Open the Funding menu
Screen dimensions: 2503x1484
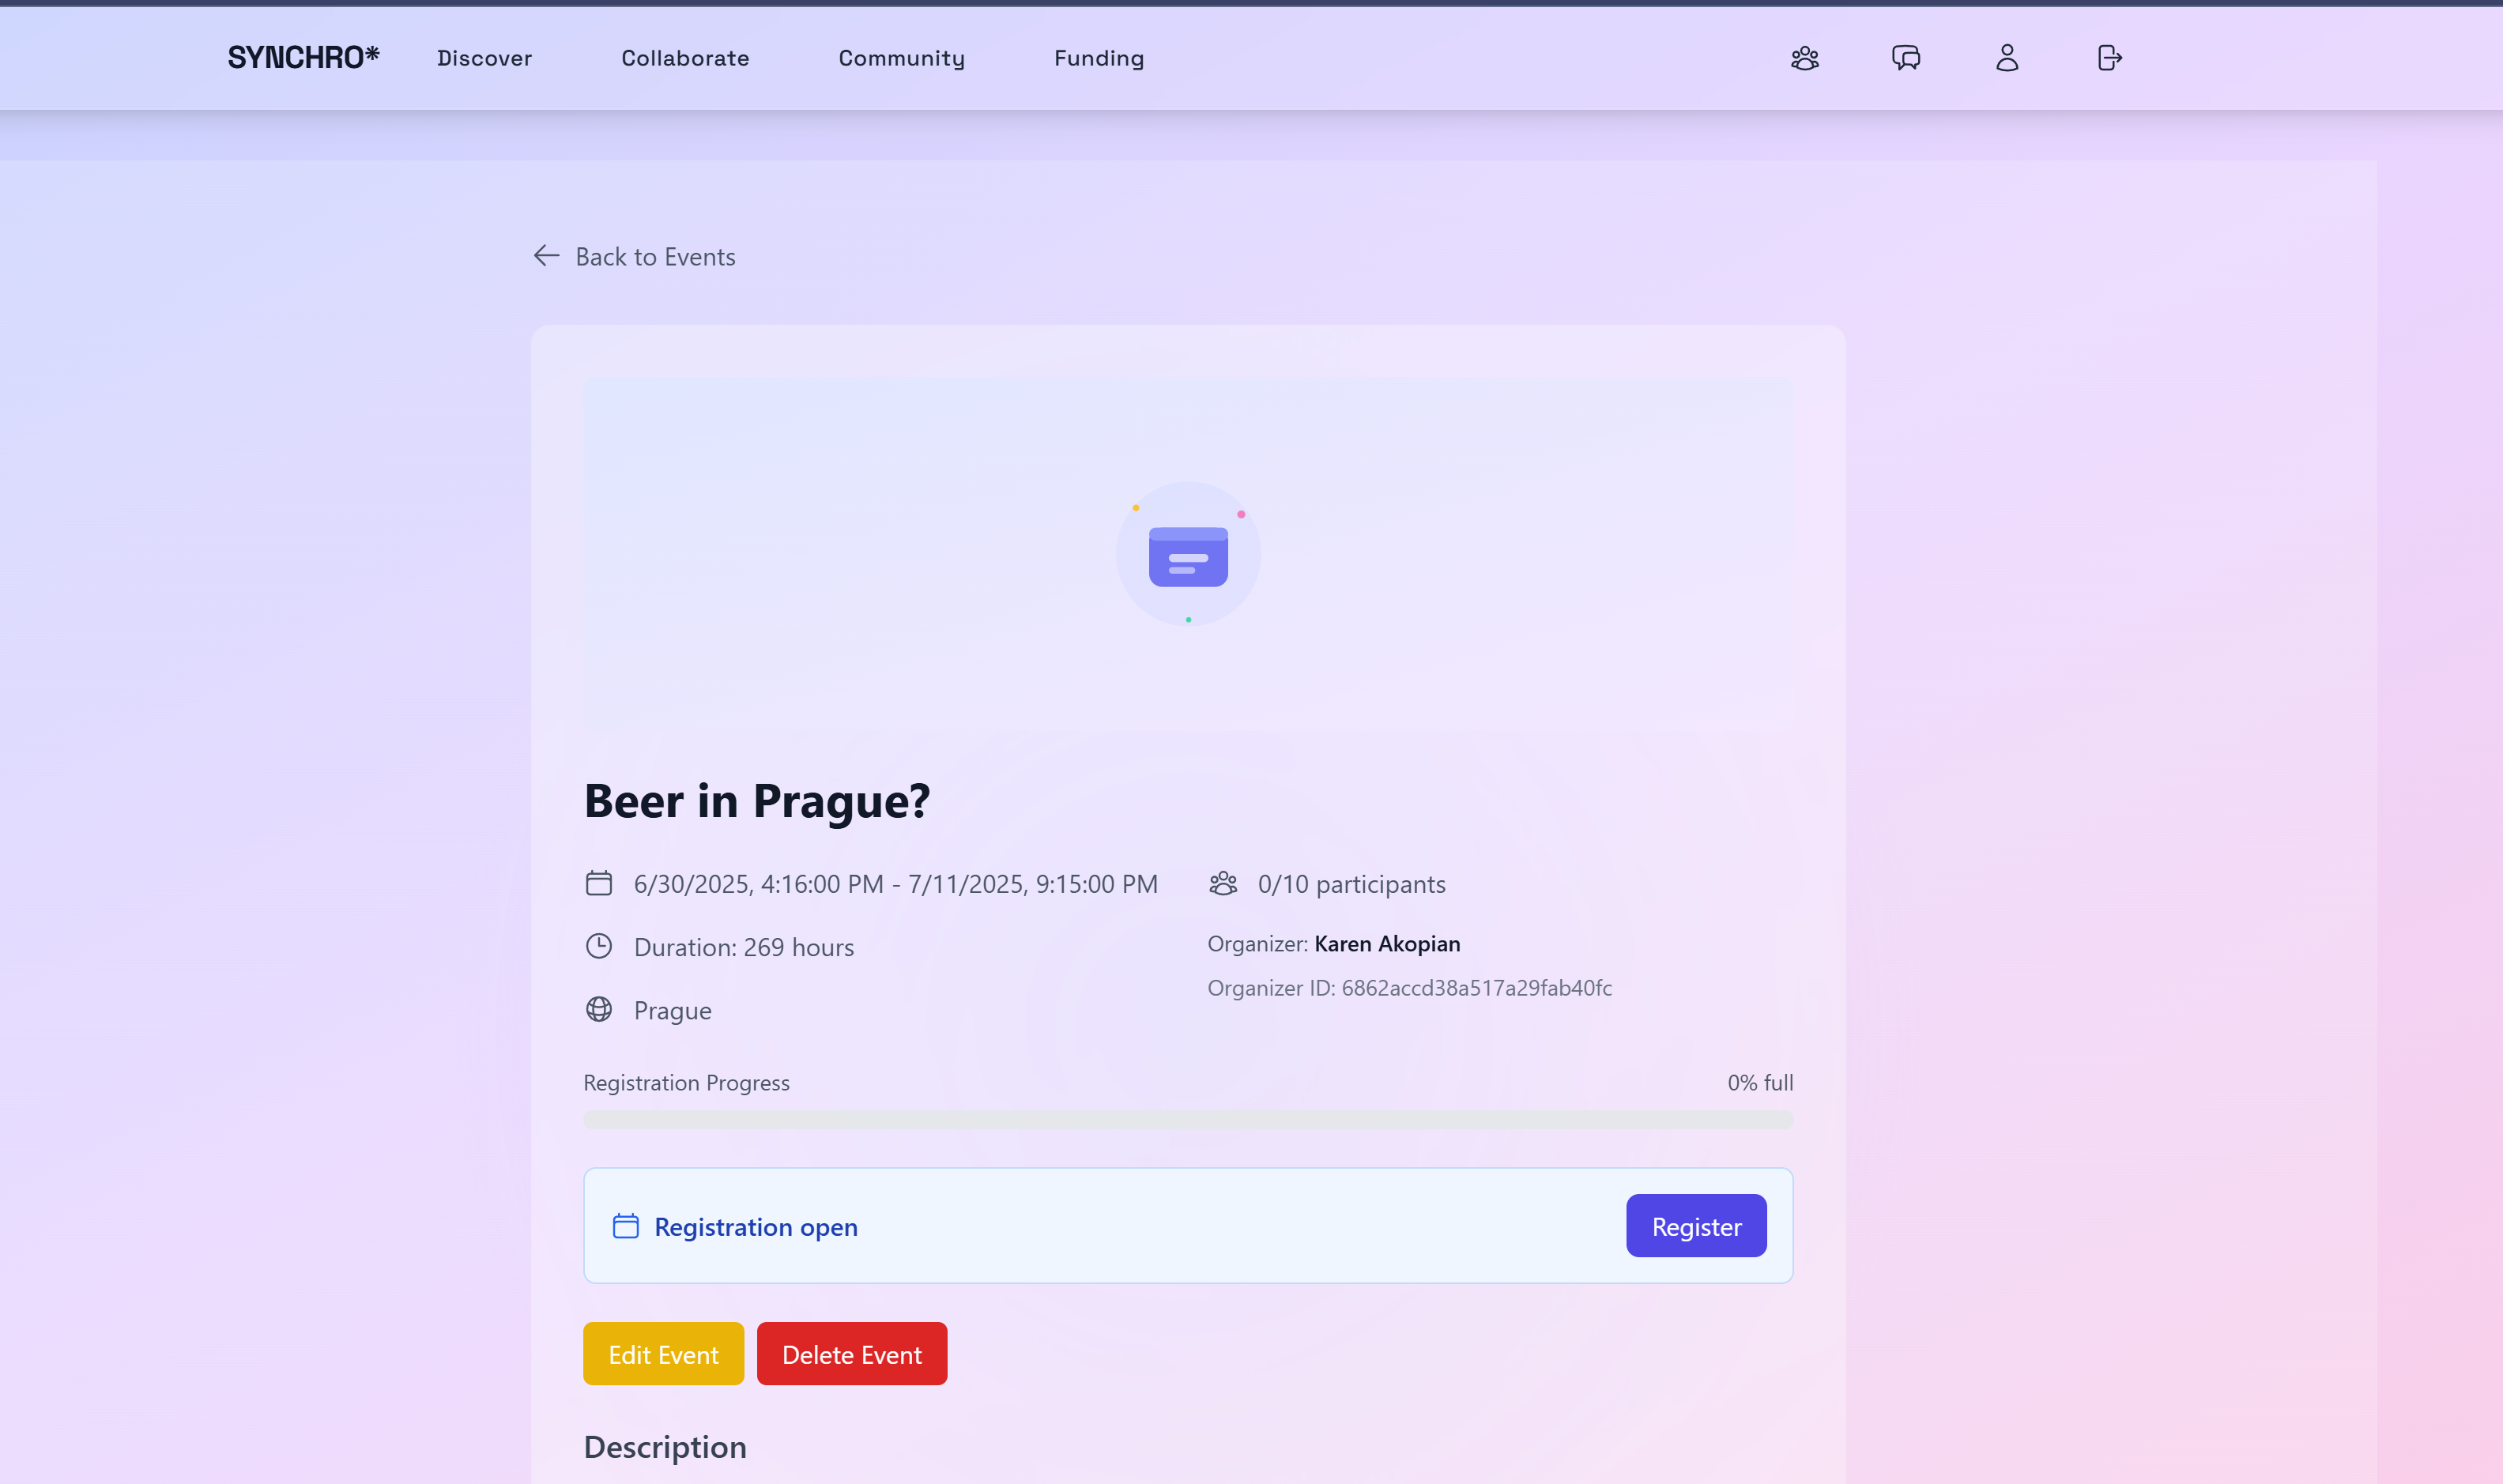1099,58
